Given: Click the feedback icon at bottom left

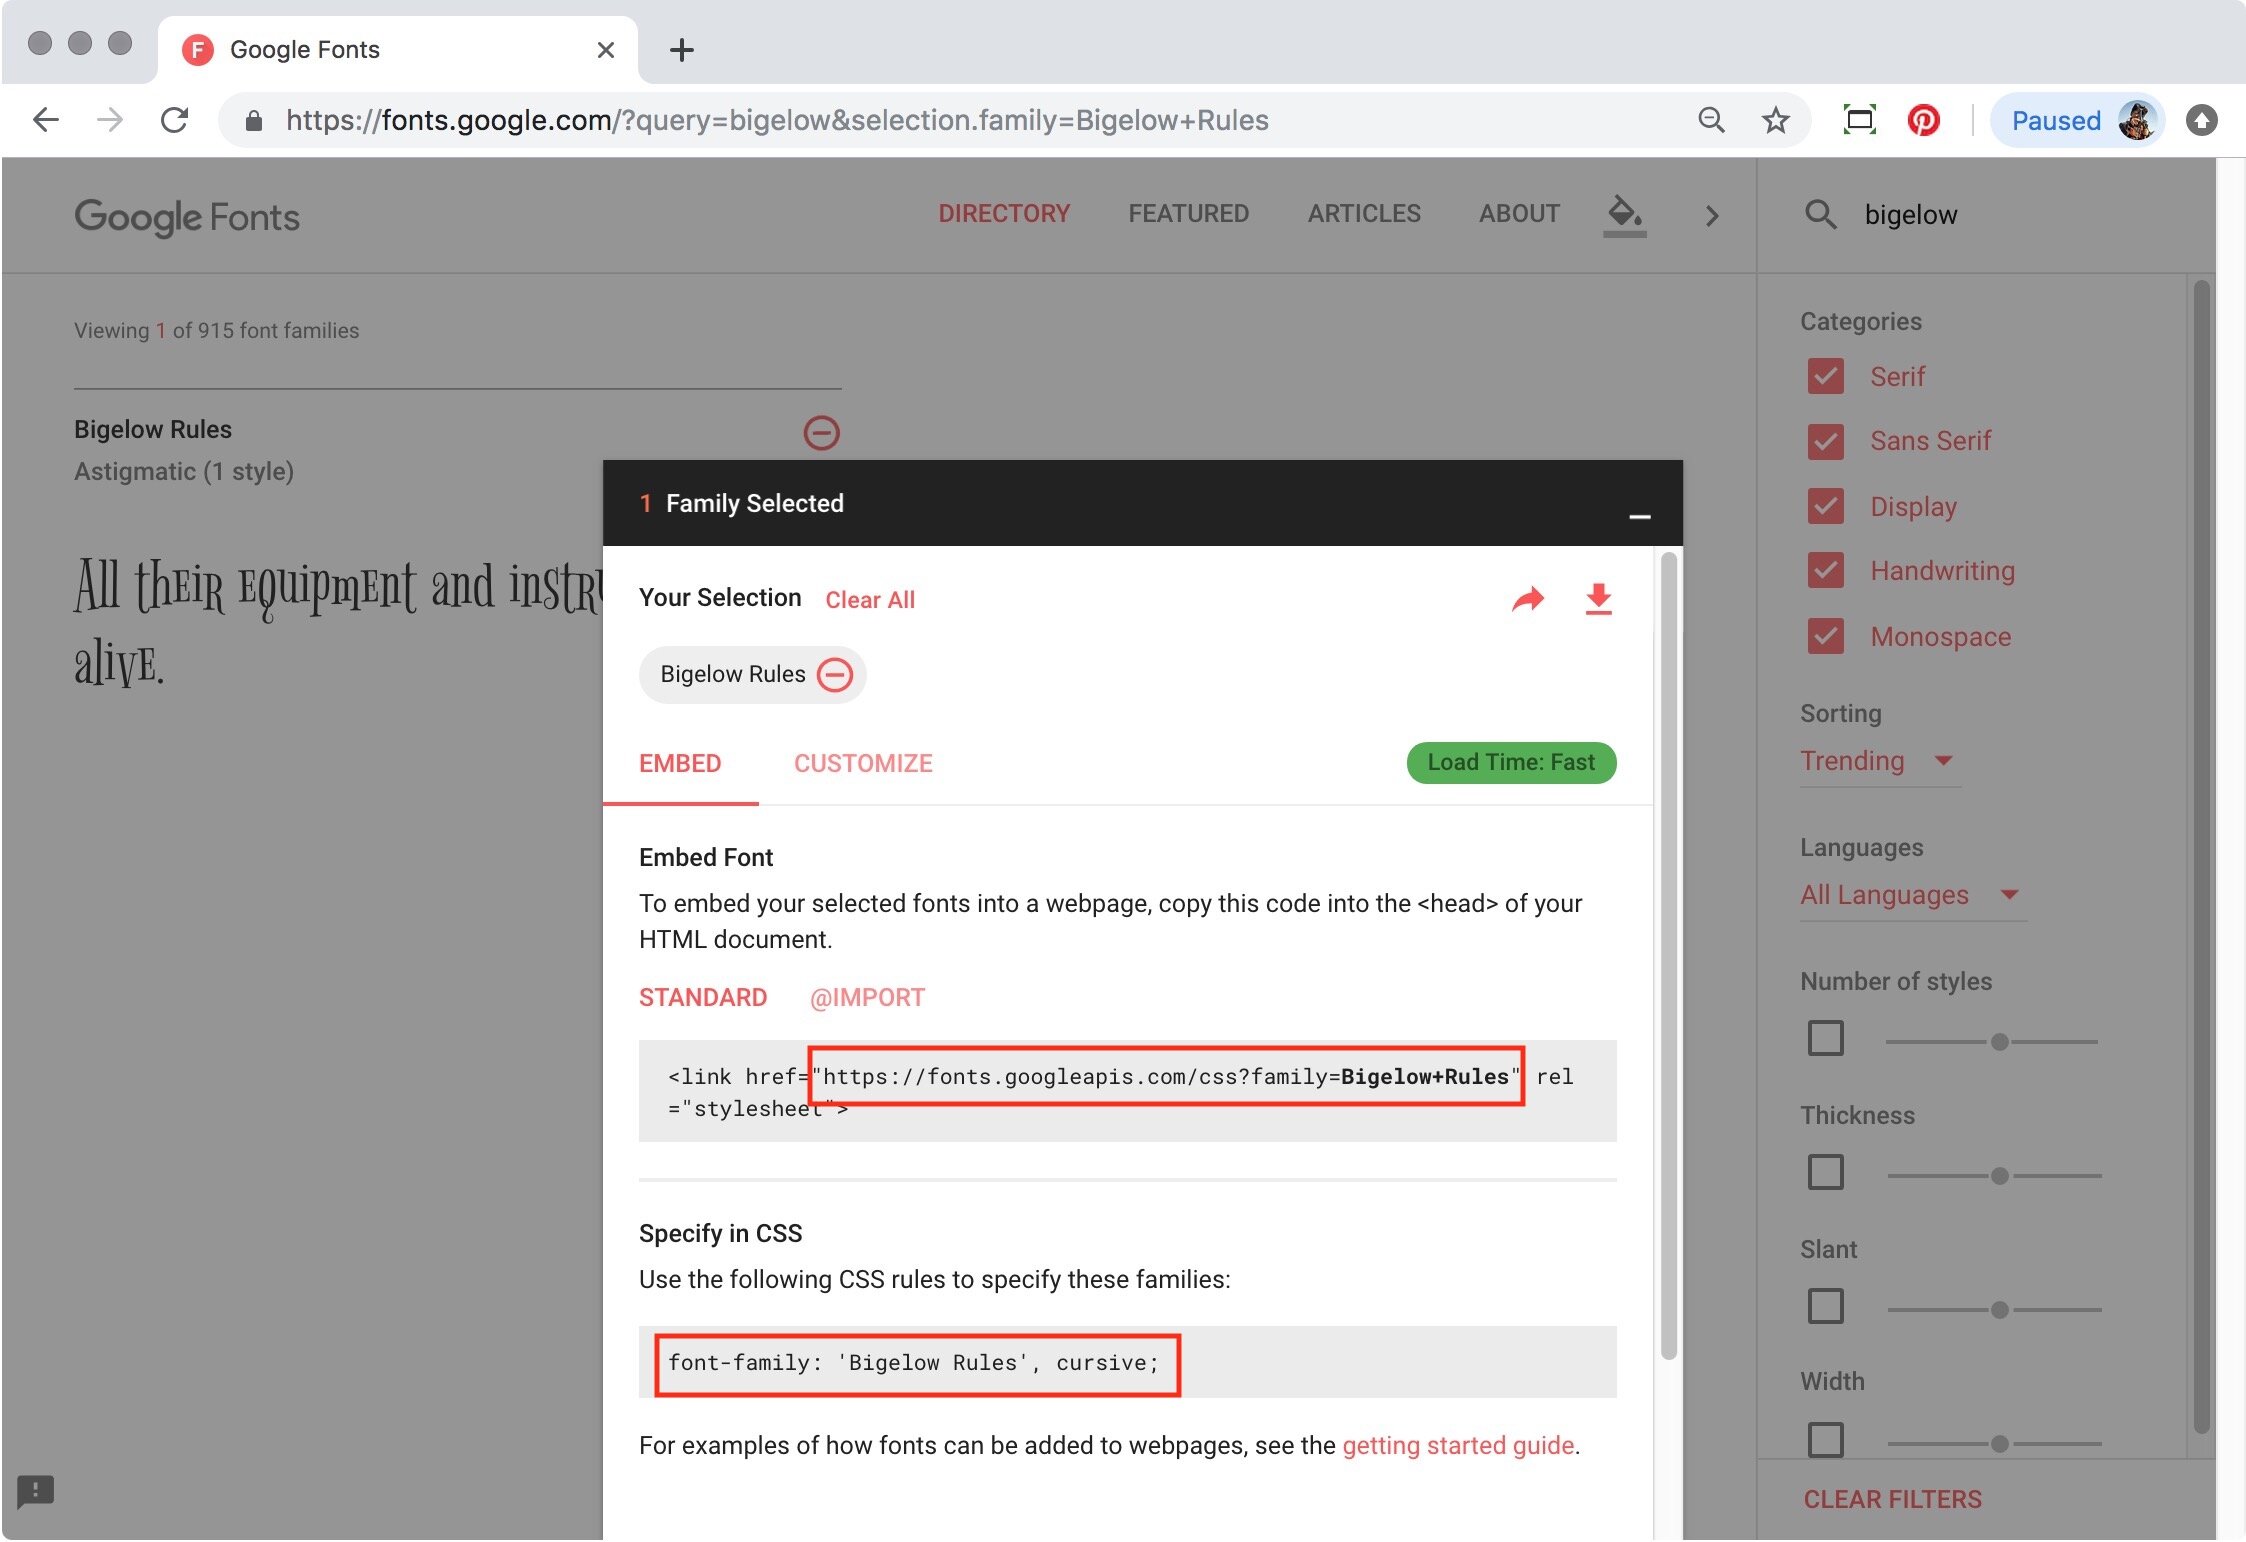Looking at the screenshot, I should (36, 1491).
